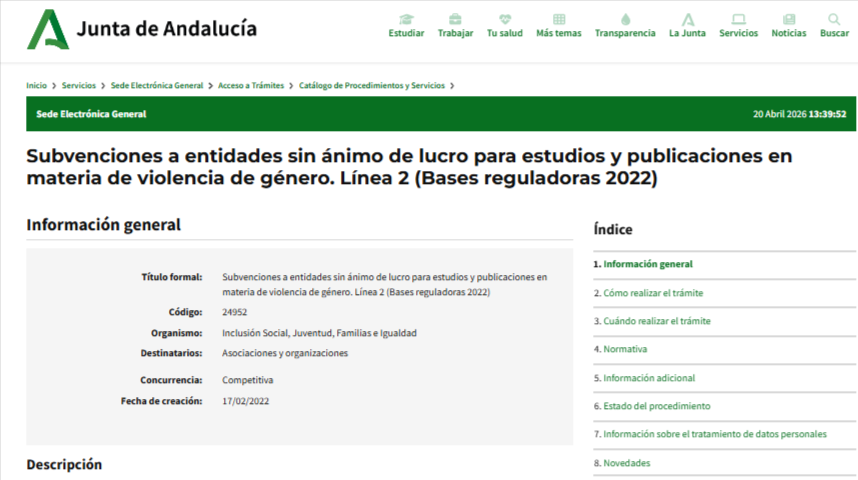Click the Título formal label

tap(172, 277)
